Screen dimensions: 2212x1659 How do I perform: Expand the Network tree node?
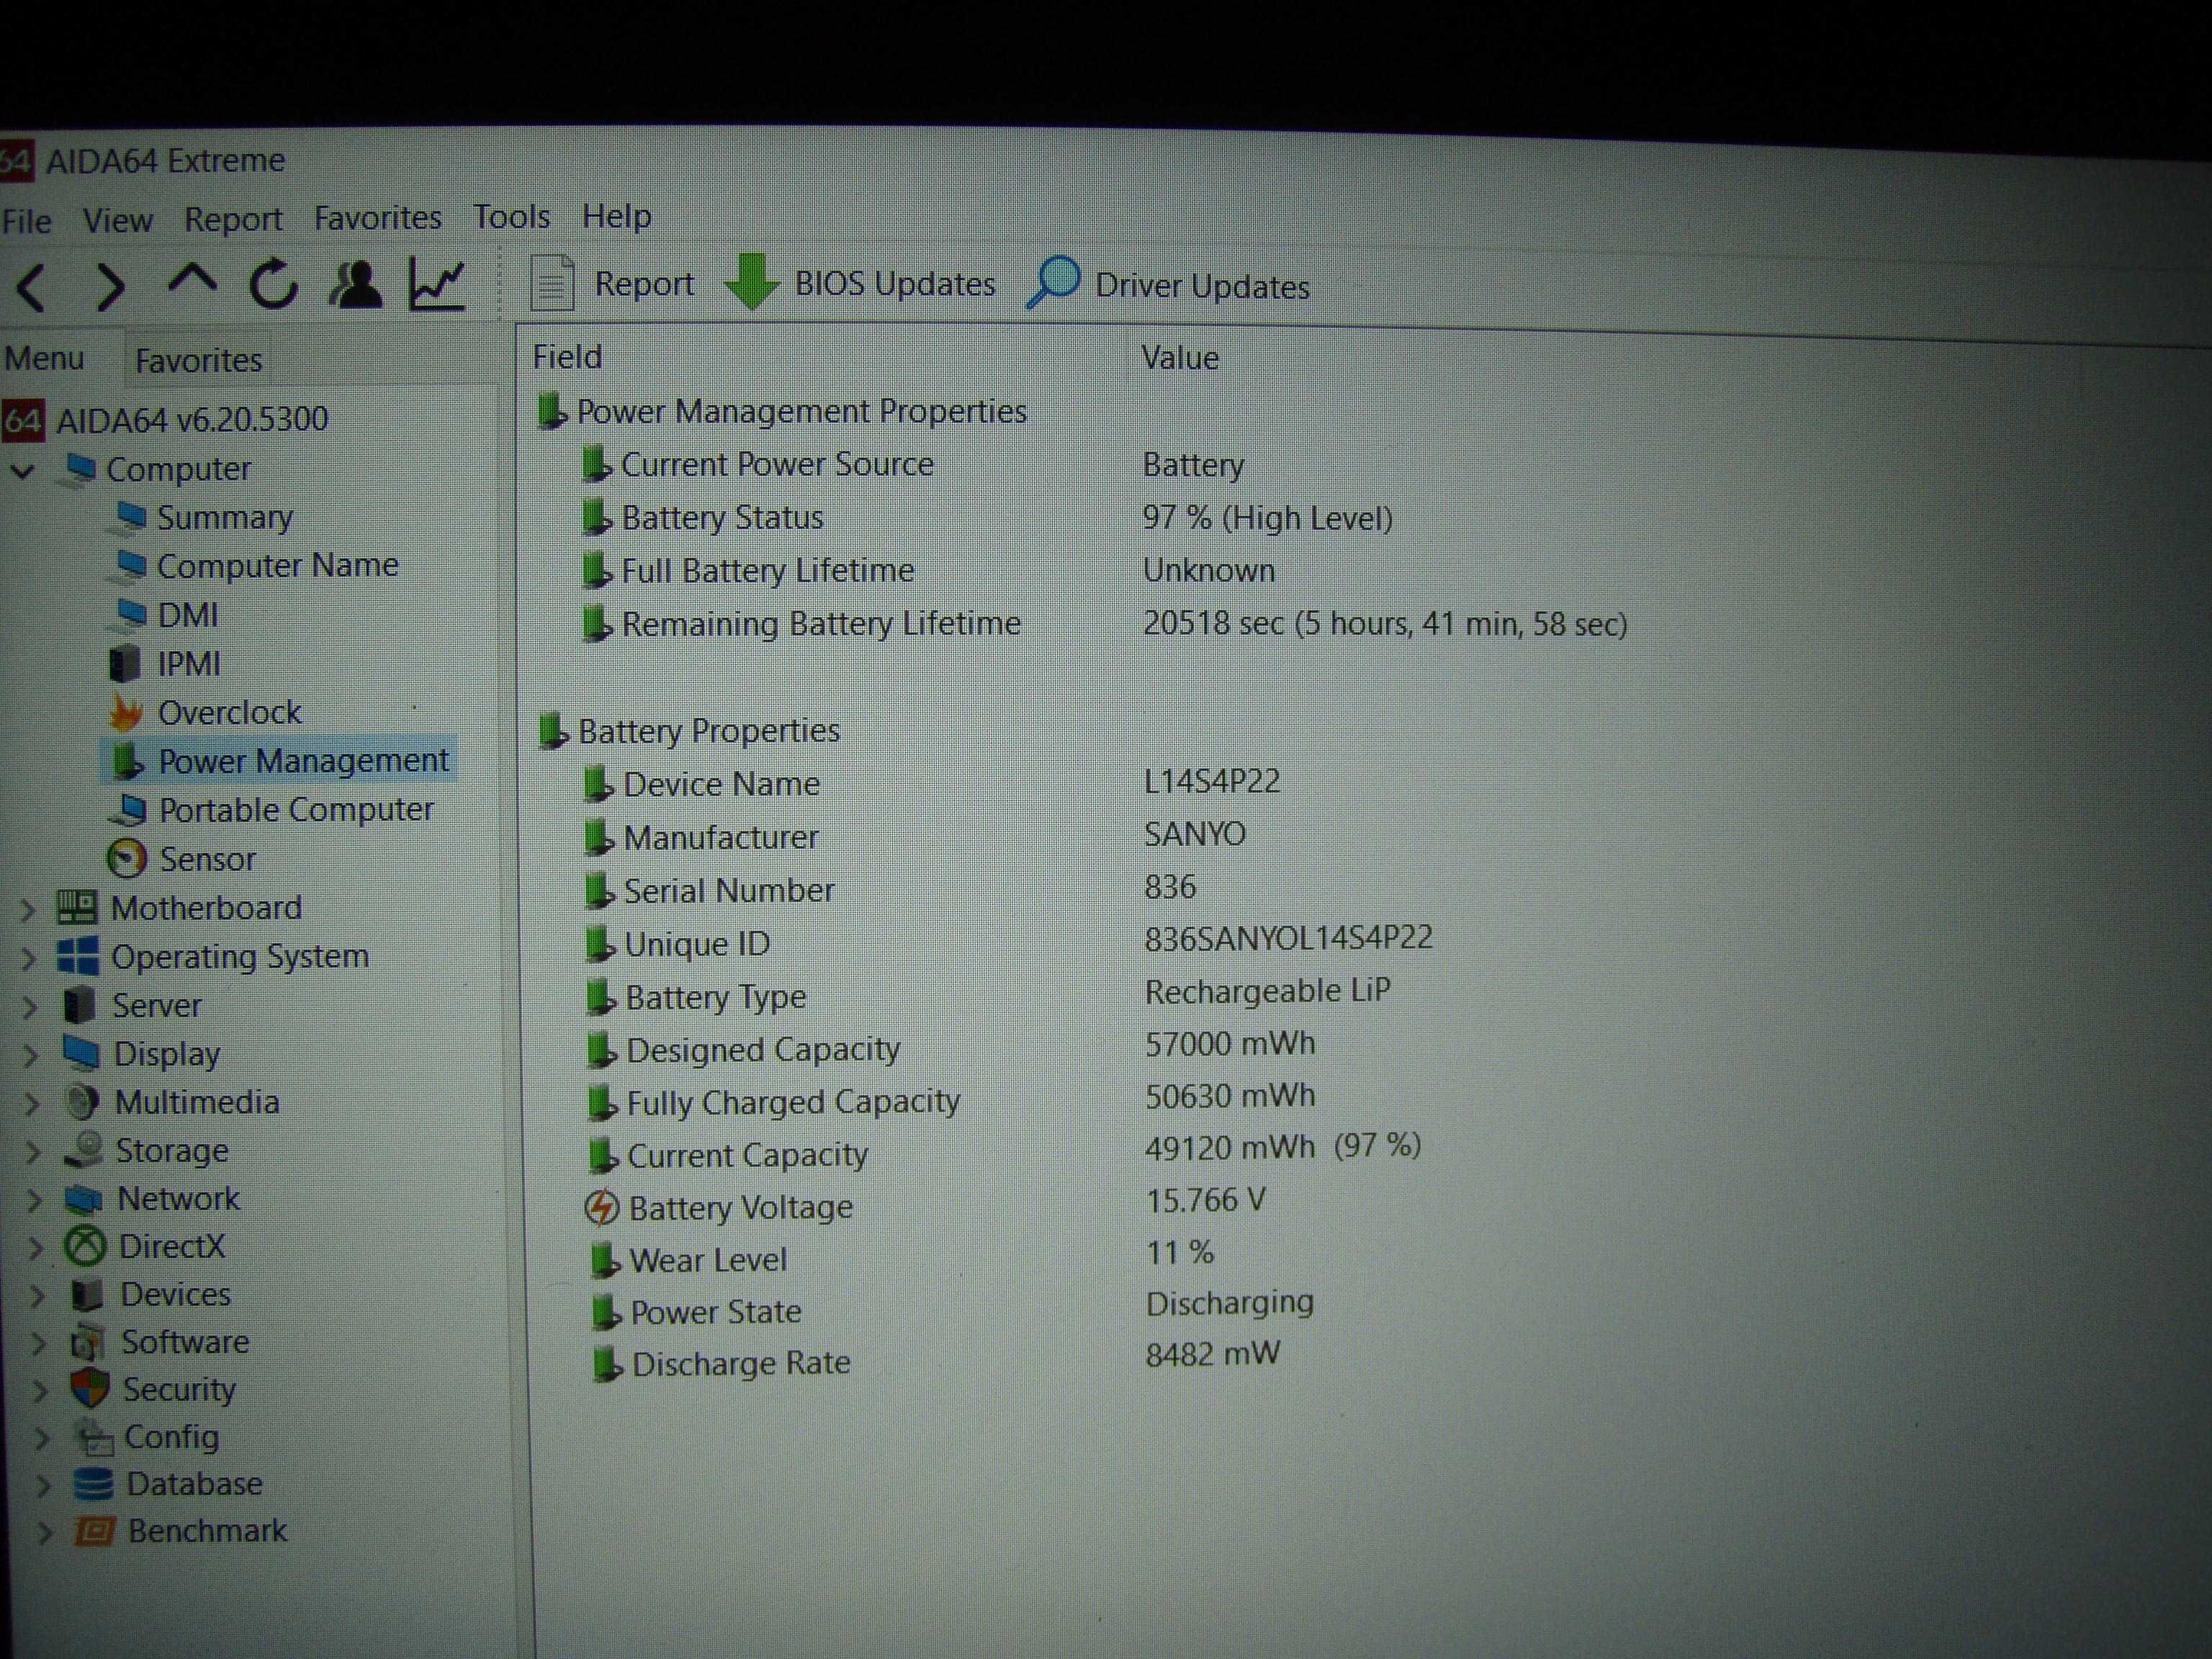[34, 1200]
